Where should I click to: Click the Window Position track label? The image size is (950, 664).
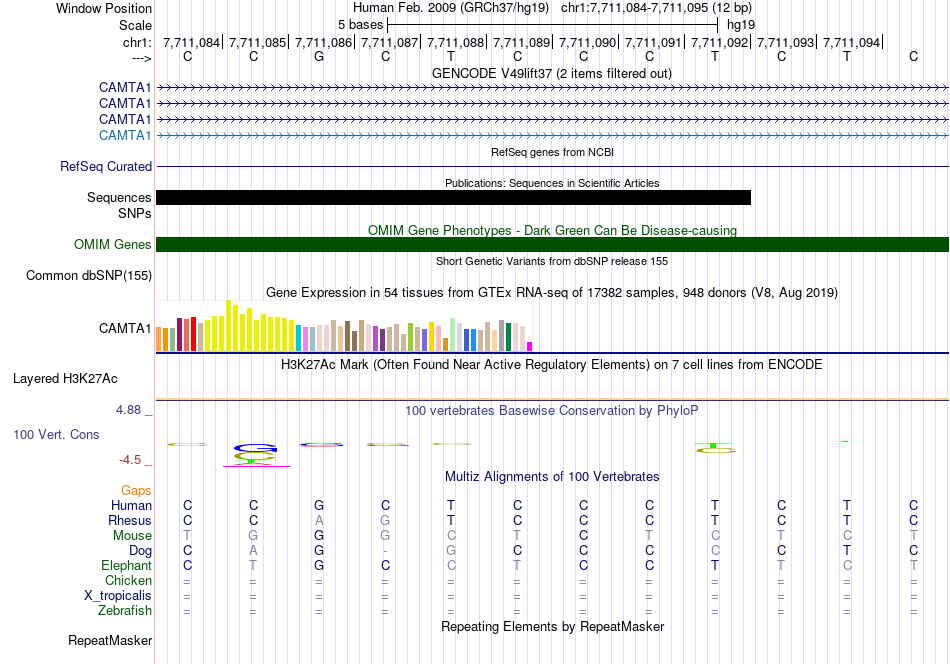pyautogui.click(x=104, y=8)
